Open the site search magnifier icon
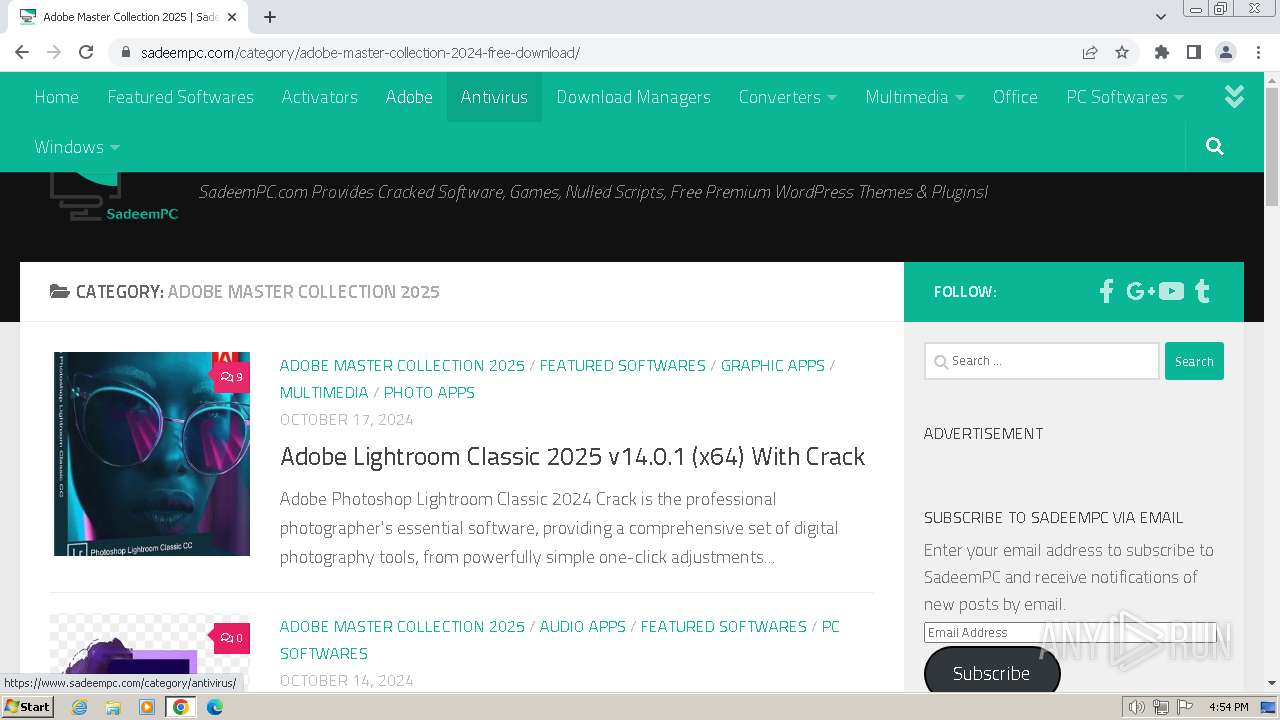1280x720 pixels. [x=1215, y=147]
